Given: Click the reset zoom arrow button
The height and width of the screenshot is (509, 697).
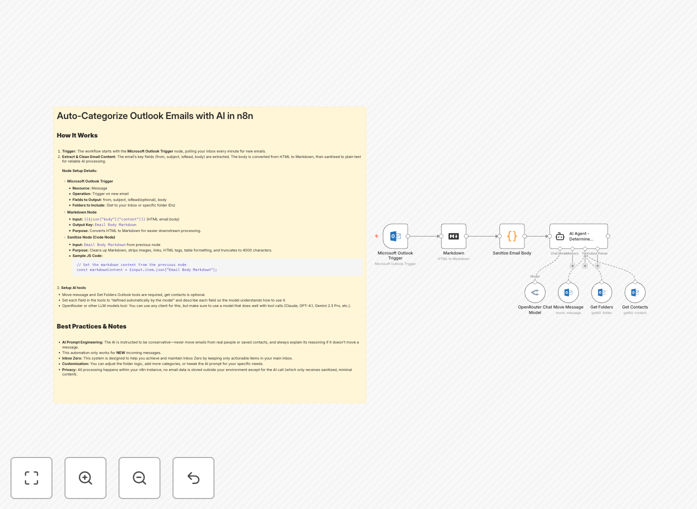Looking at the screenshot, I should pos(193,478).
